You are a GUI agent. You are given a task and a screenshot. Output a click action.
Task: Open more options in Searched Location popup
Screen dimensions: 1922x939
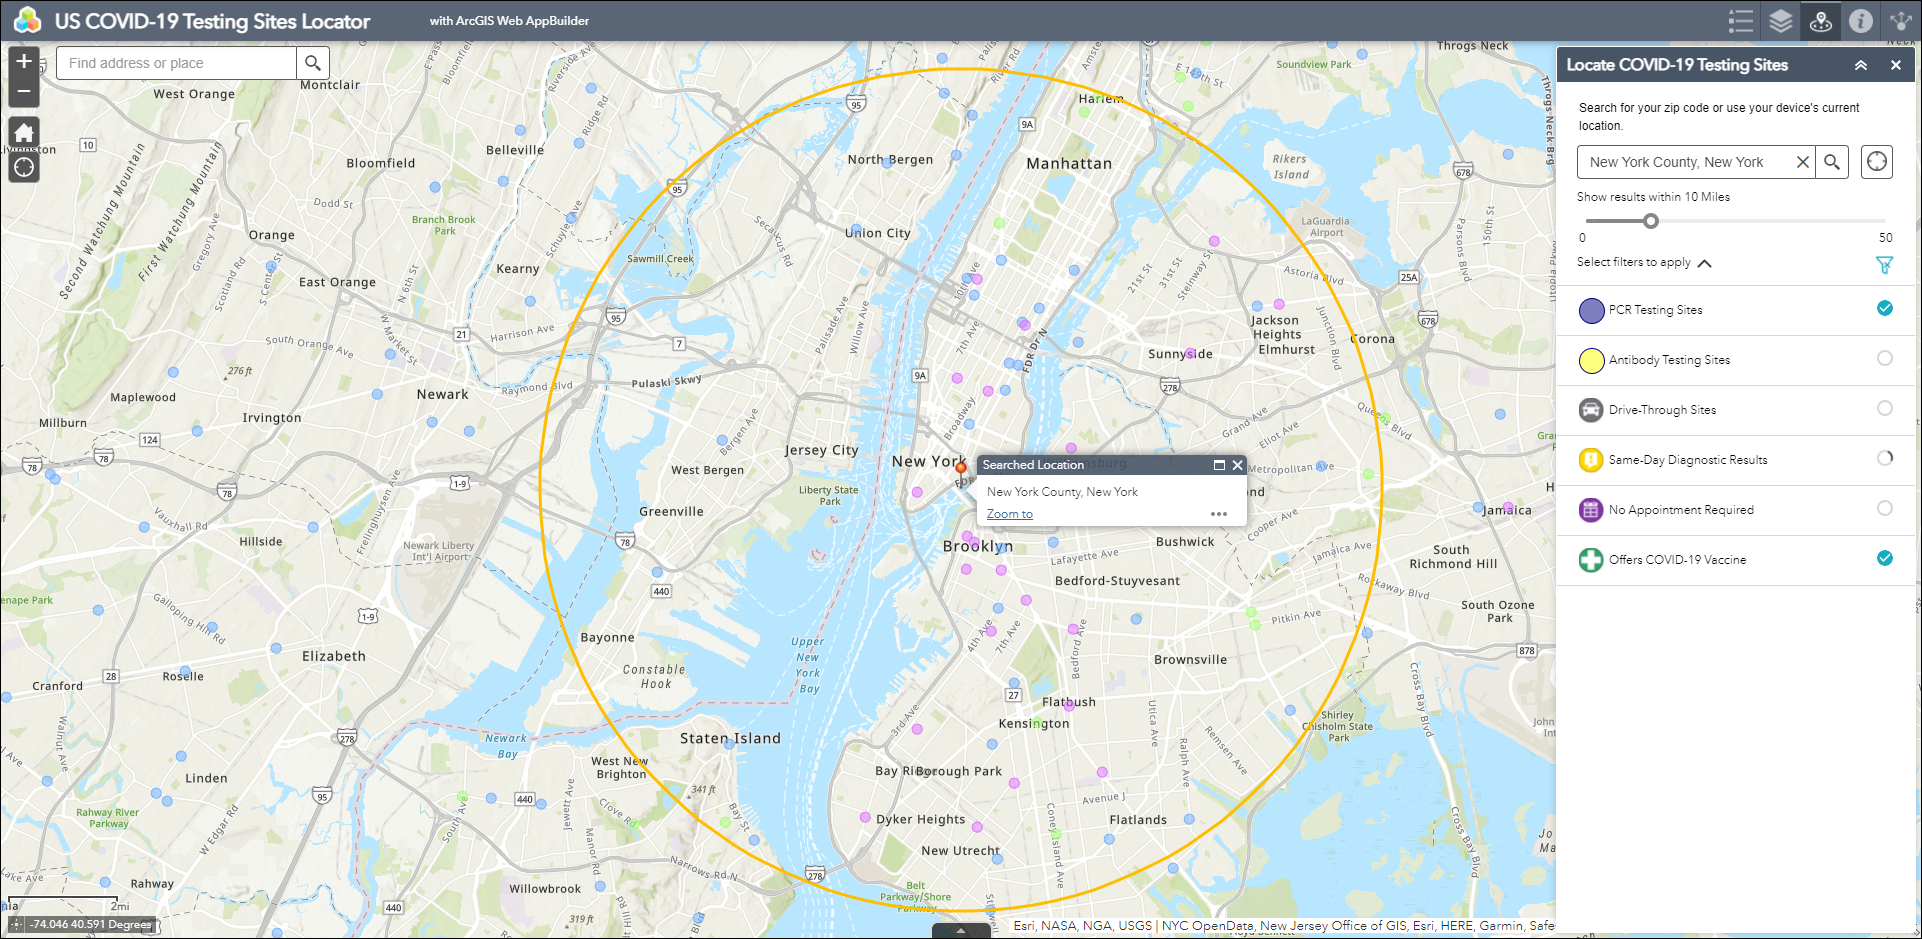[x=1218, y=513]
